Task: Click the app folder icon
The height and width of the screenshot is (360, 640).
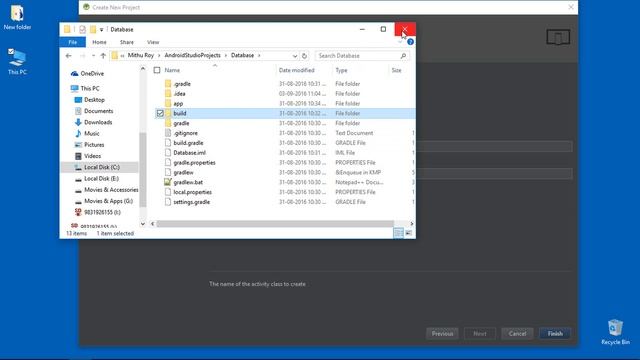Action: (x=168, y=103)
